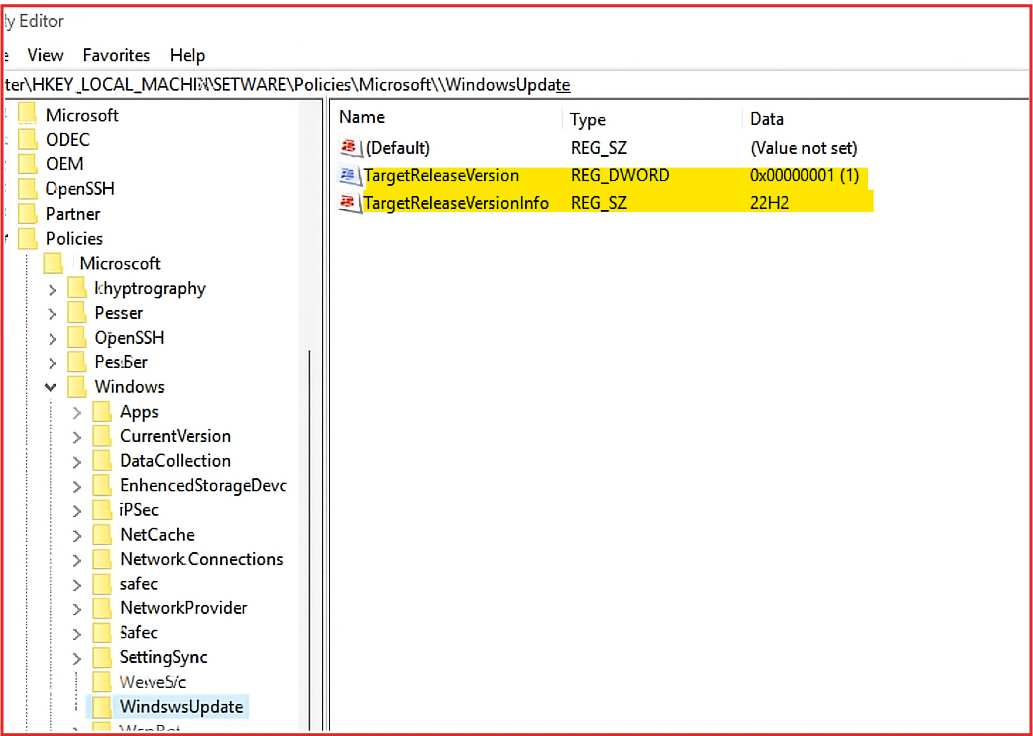Click the 22H2 data cell
The image size is (1033, 736).
point(769,203)
